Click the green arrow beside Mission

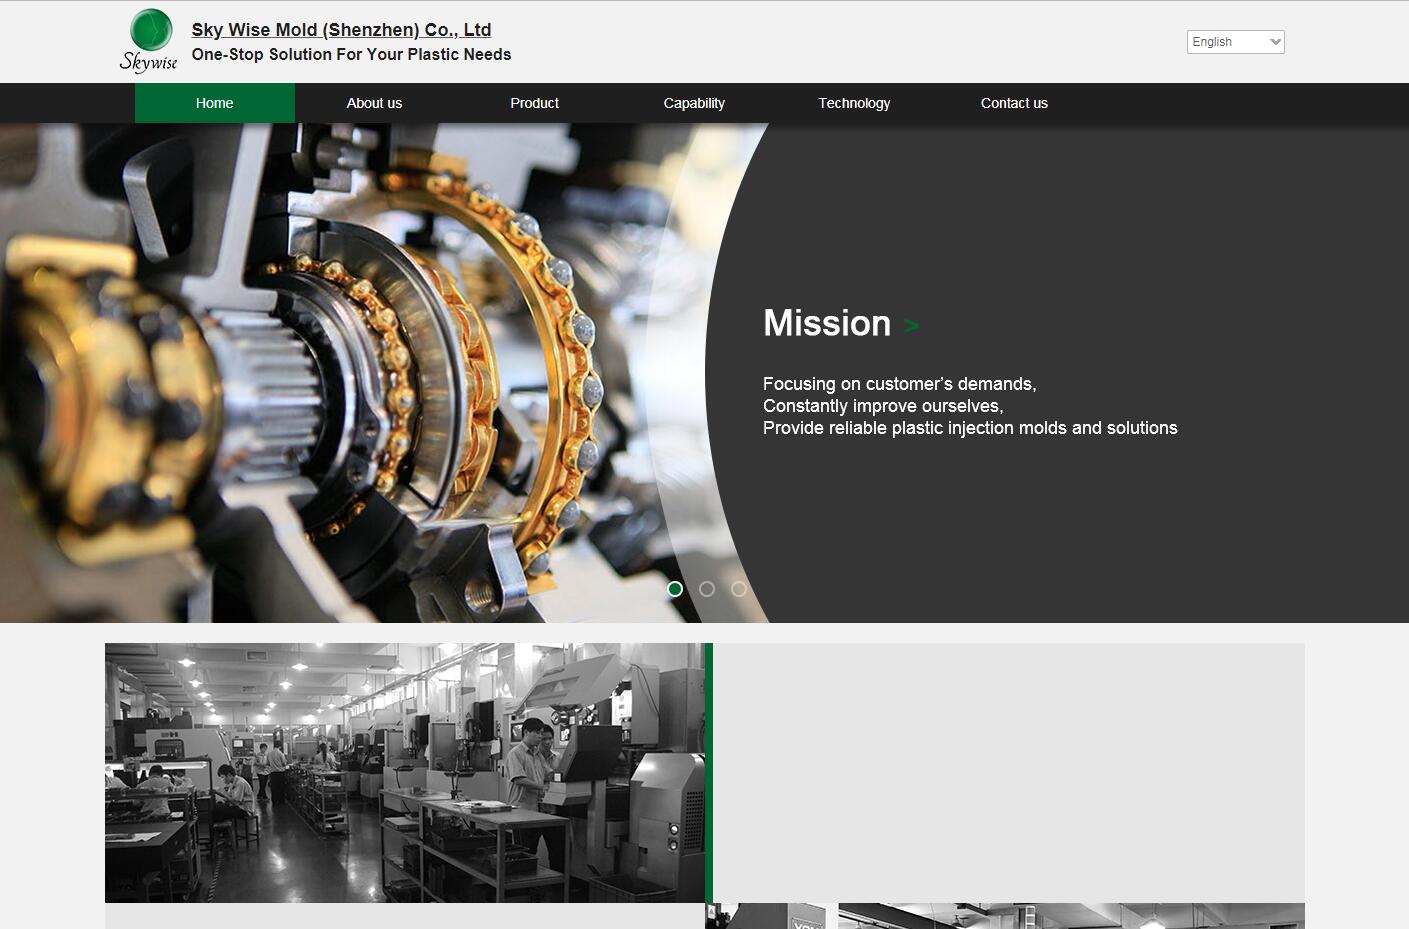tap(911, 325)
